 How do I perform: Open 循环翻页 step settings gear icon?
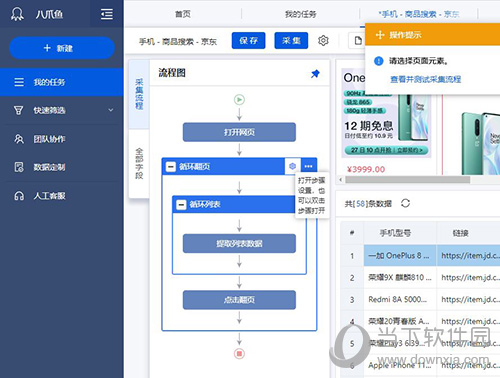click(292, 166)
